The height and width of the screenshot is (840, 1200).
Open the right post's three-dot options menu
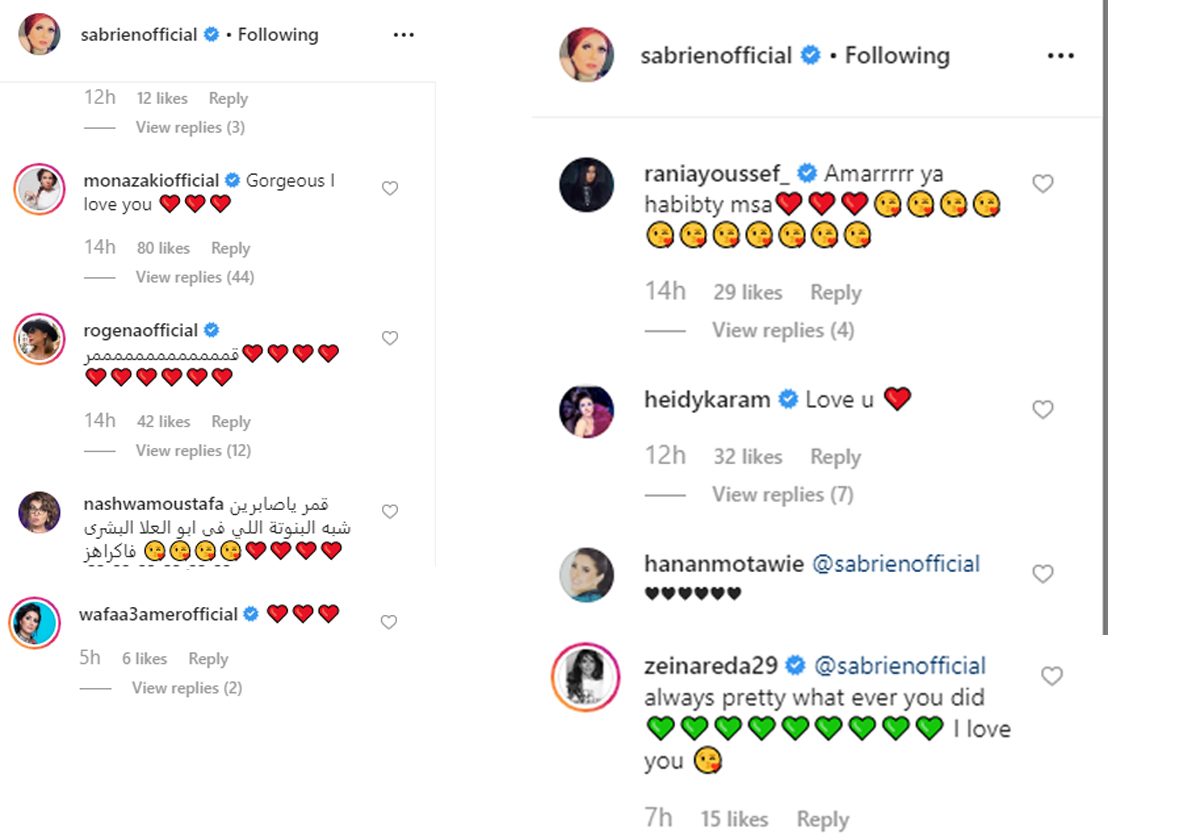(x=1060, y=56)
